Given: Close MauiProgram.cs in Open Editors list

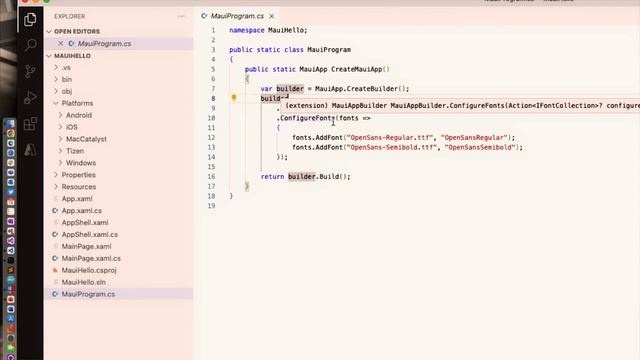Looking at the screenshot, I should 60,43.
